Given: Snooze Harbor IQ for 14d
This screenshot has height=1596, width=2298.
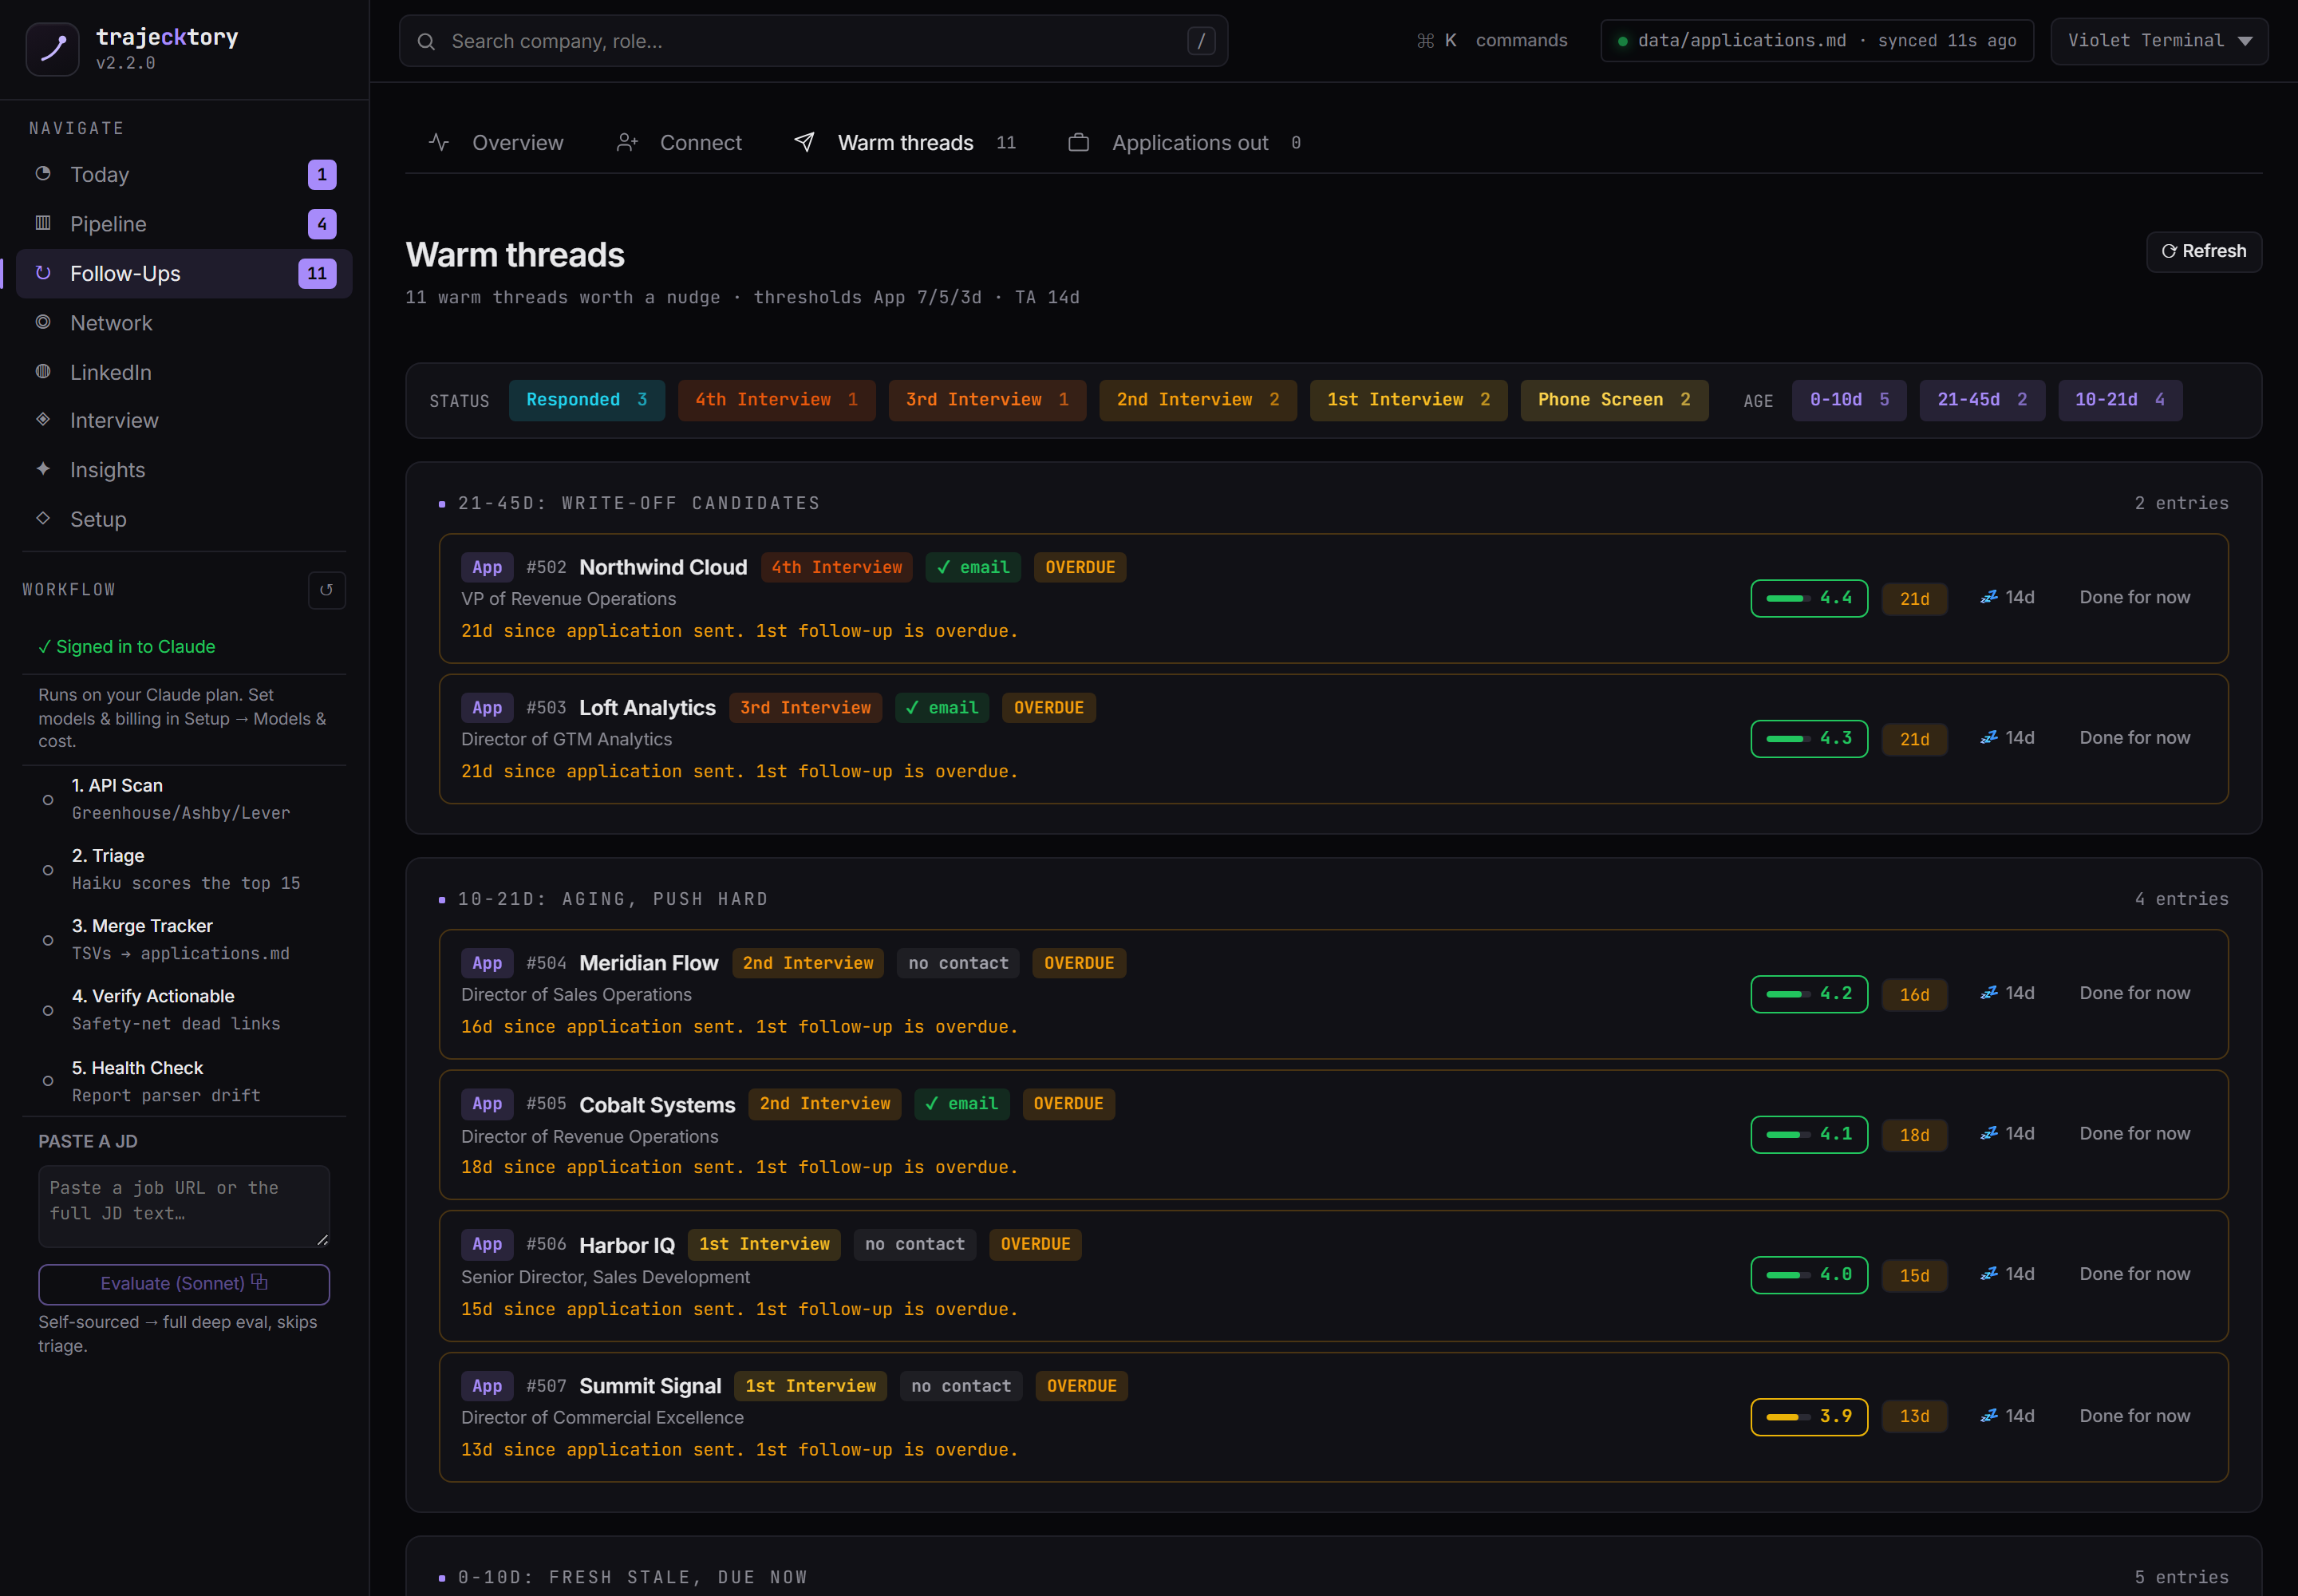Looking at the screenshot, I should coord(2007,1274).
